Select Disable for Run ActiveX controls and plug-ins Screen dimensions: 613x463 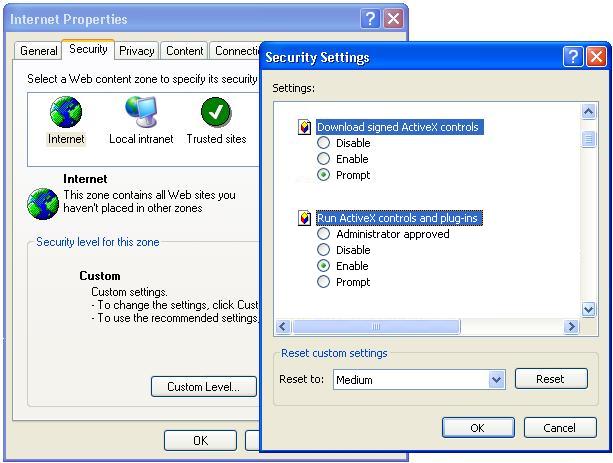[x=323, y=250]
